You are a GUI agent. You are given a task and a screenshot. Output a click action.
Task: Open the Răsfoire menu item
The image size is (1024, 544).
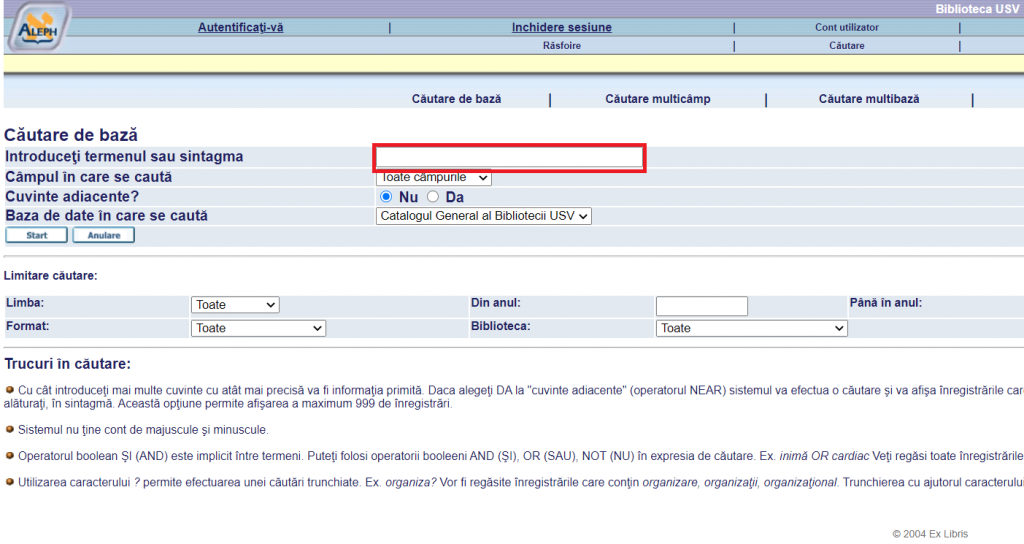(561, 46)
